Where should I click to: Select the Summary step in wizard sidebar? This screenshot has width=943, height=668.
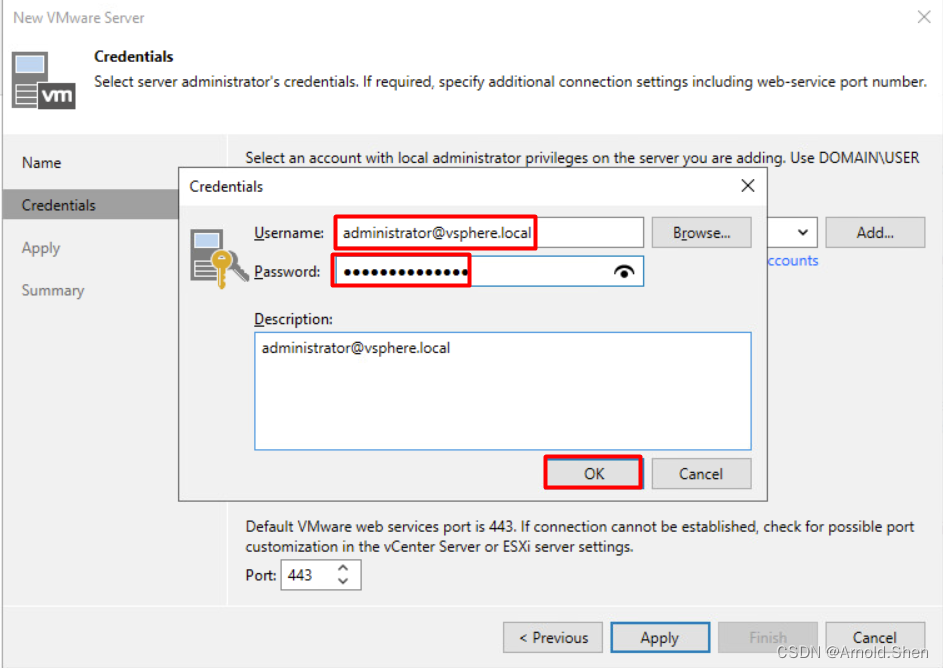pos(53,290)
